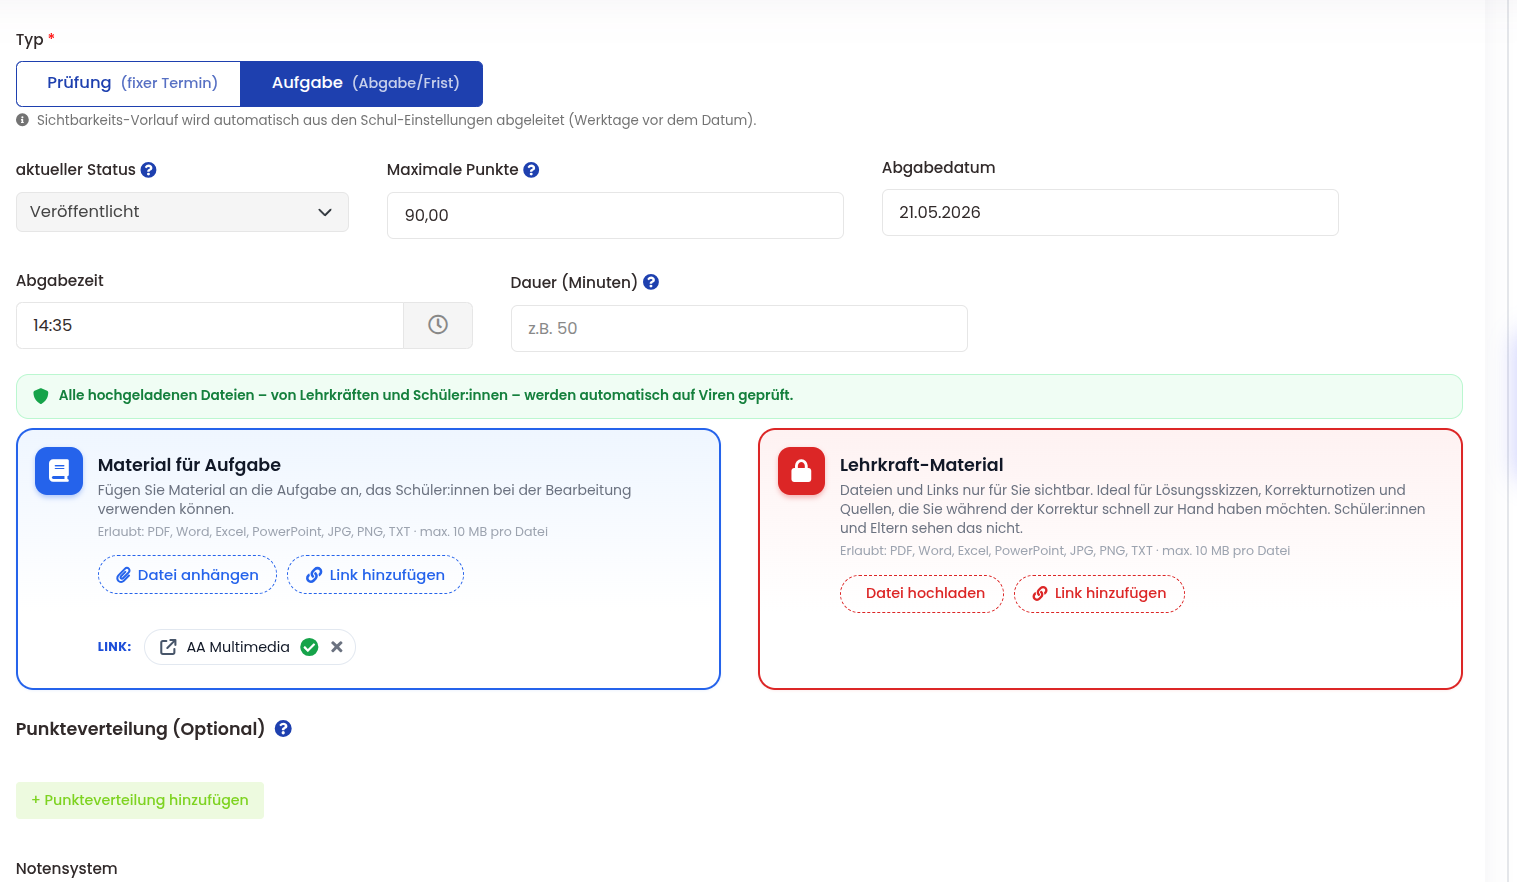1517x882 pixels.
Task: Click the external-link icon on AA Multimedia
Action: coord(168,647)
